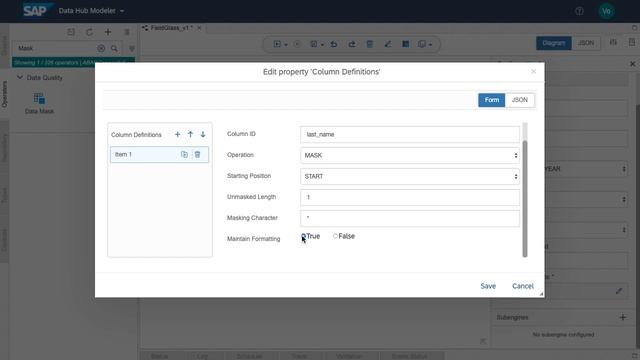Collapse the Data Quality category
Image resolution: width=640 pixels, height=360 pixels.
[x=20, y=77]
